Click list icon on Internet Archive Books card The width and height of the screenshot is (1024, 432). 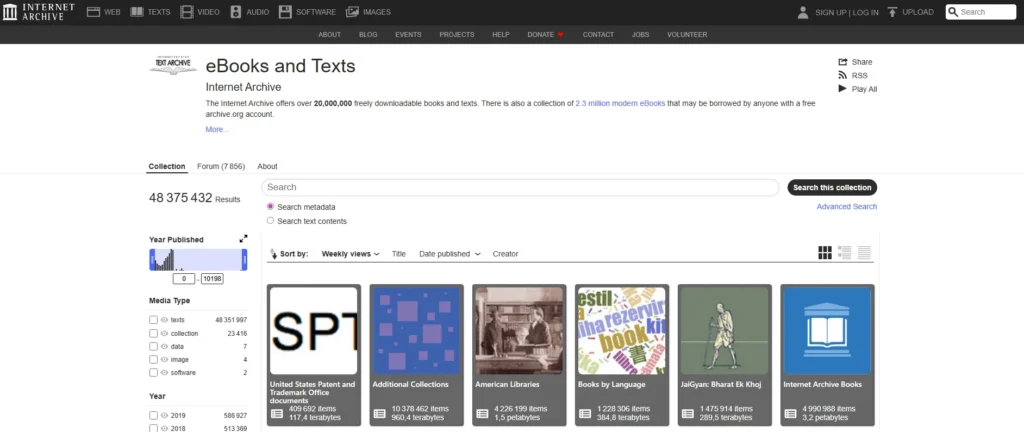click(790, 413)
